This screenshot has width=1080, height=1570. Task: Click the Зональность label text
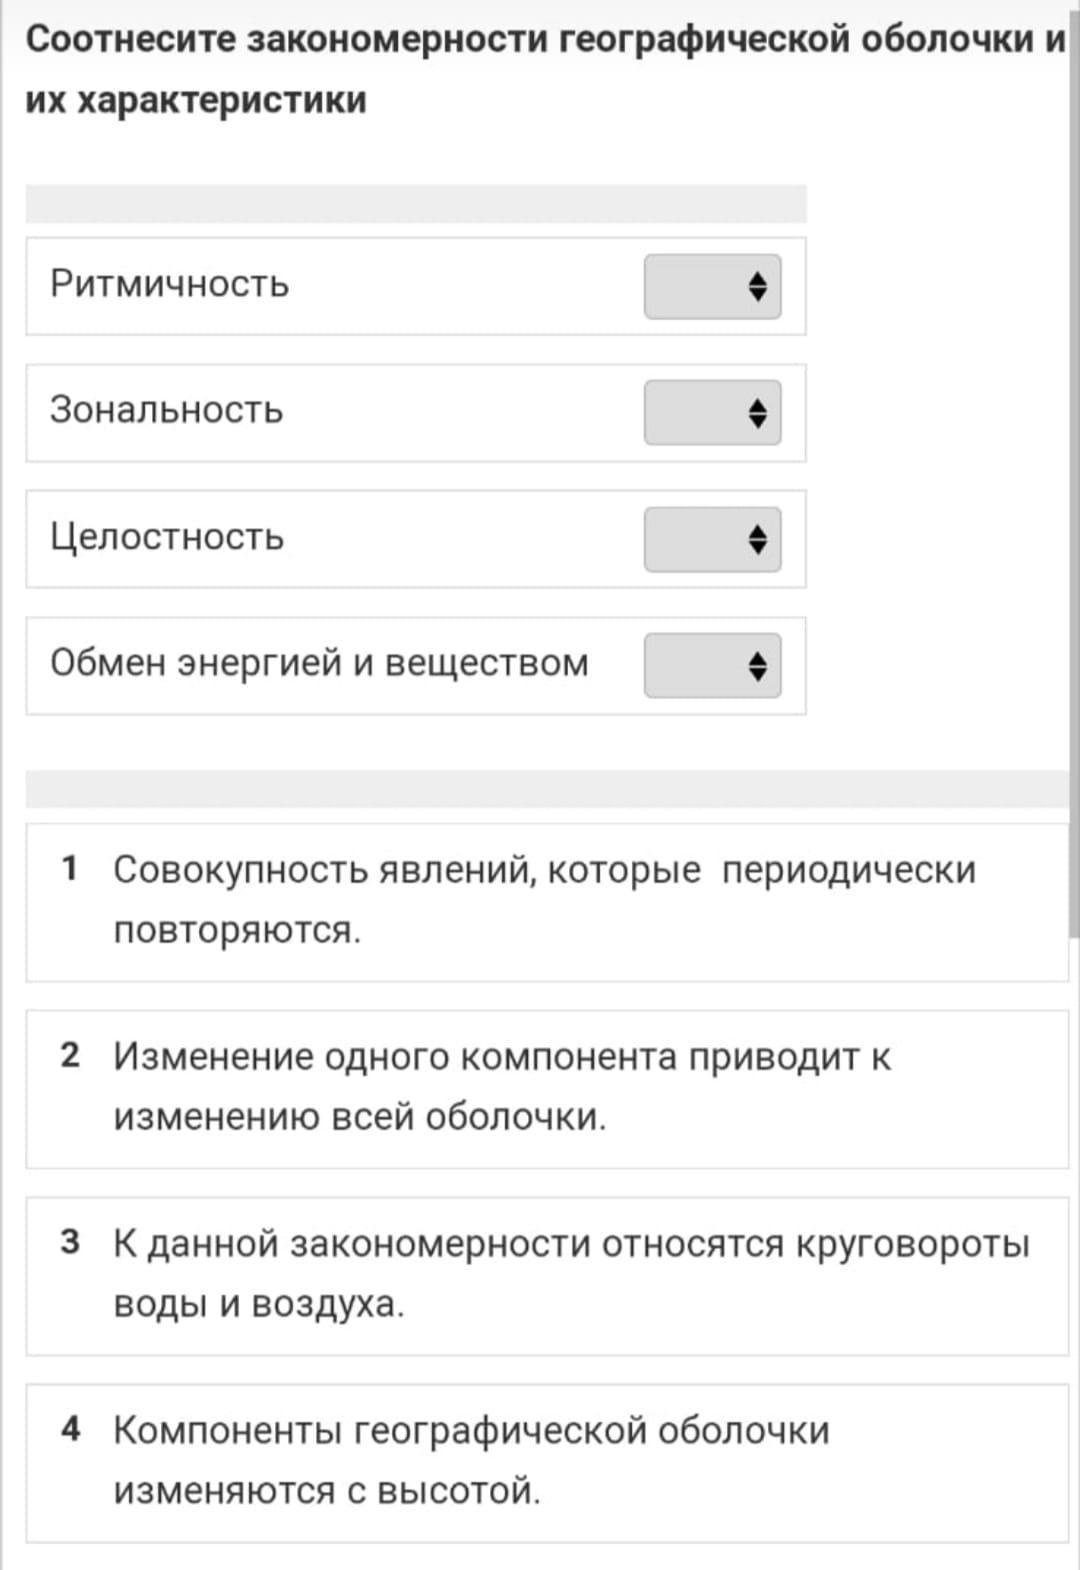(x=167, y=410)
